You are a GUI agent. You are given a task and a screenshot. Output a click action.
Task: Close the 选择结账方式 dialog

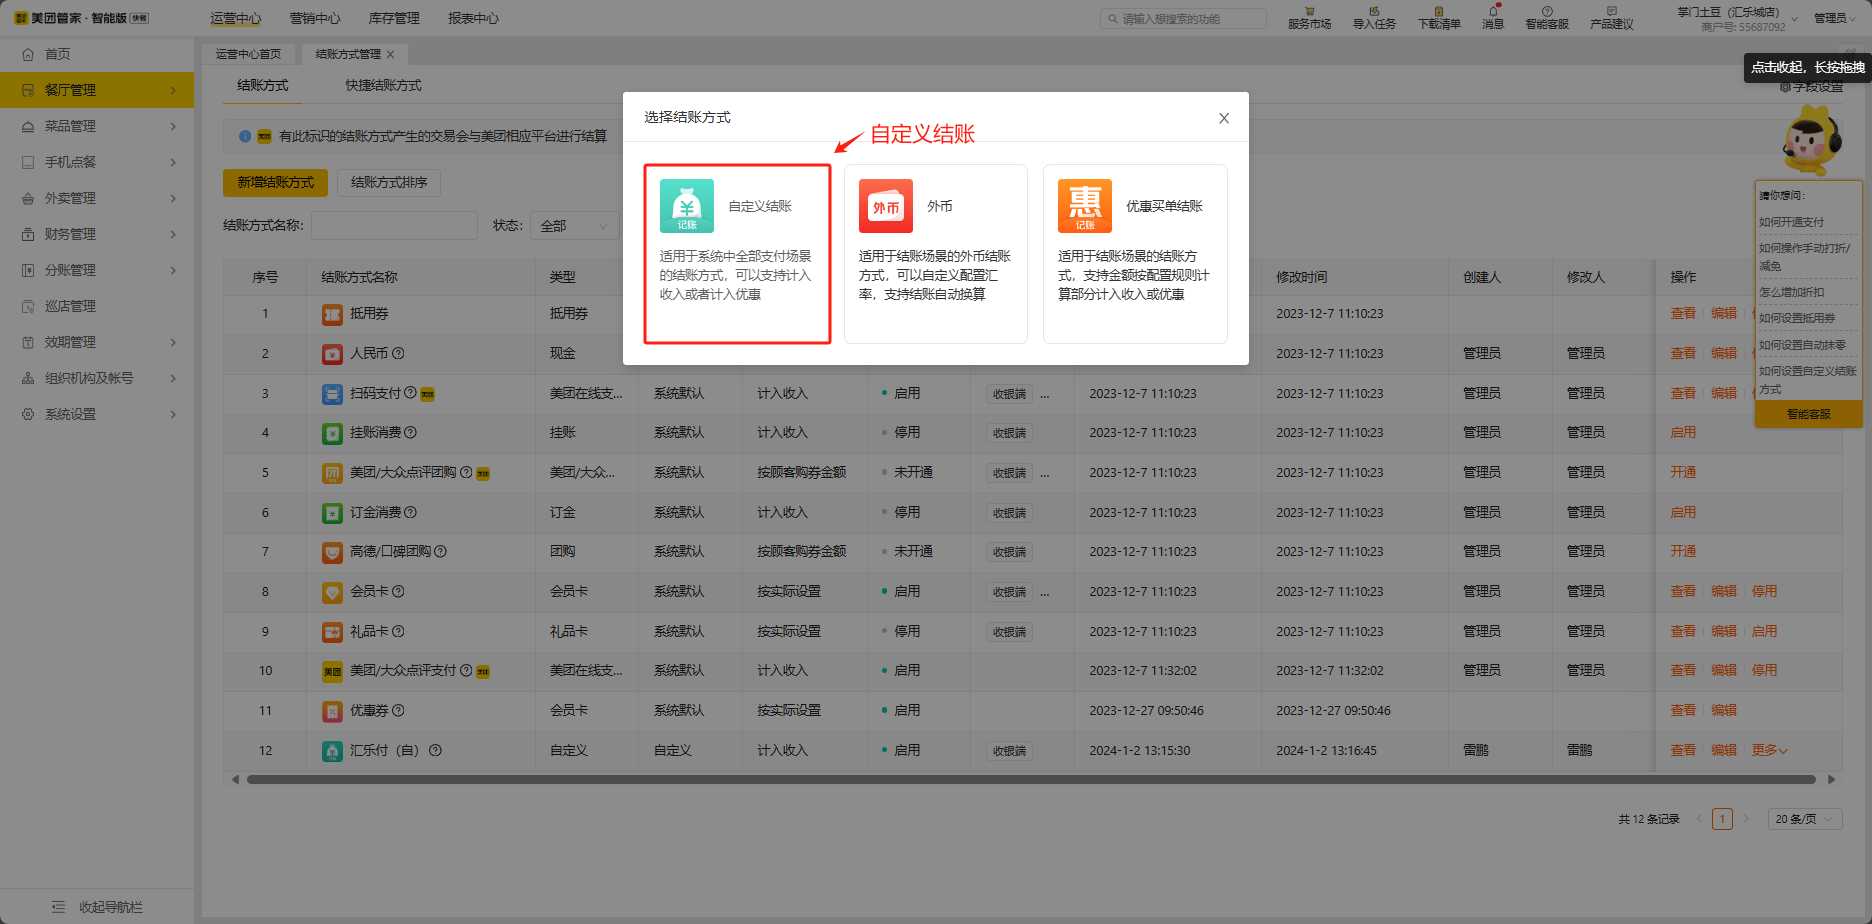[x=1224, y=118]
